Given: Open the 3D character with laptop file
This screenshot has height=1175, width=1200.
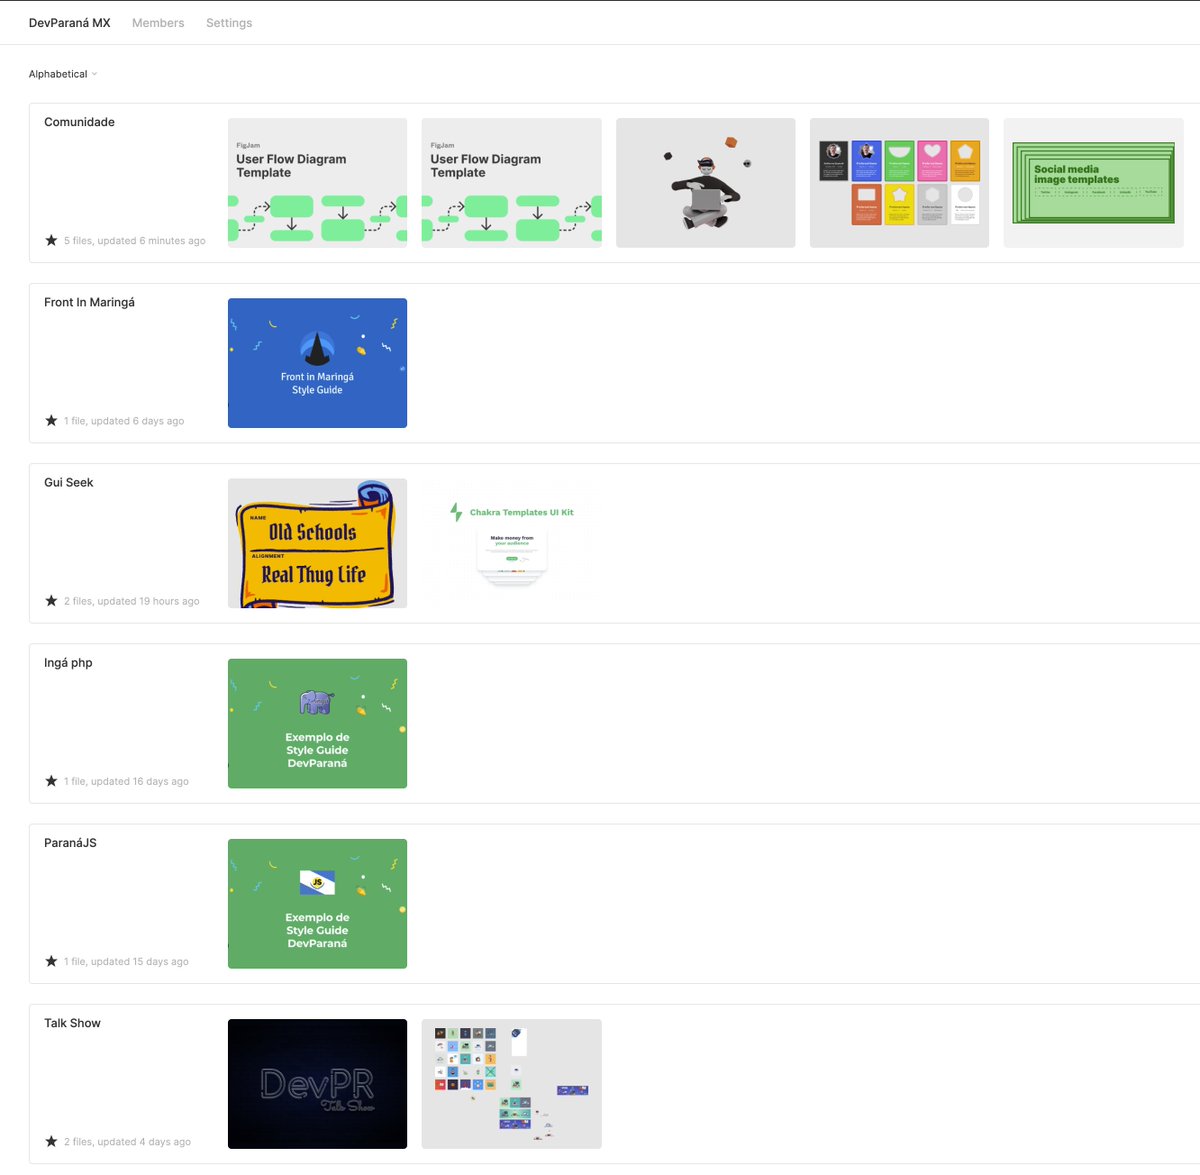Looking at the screenshot, I should (705, 183).
